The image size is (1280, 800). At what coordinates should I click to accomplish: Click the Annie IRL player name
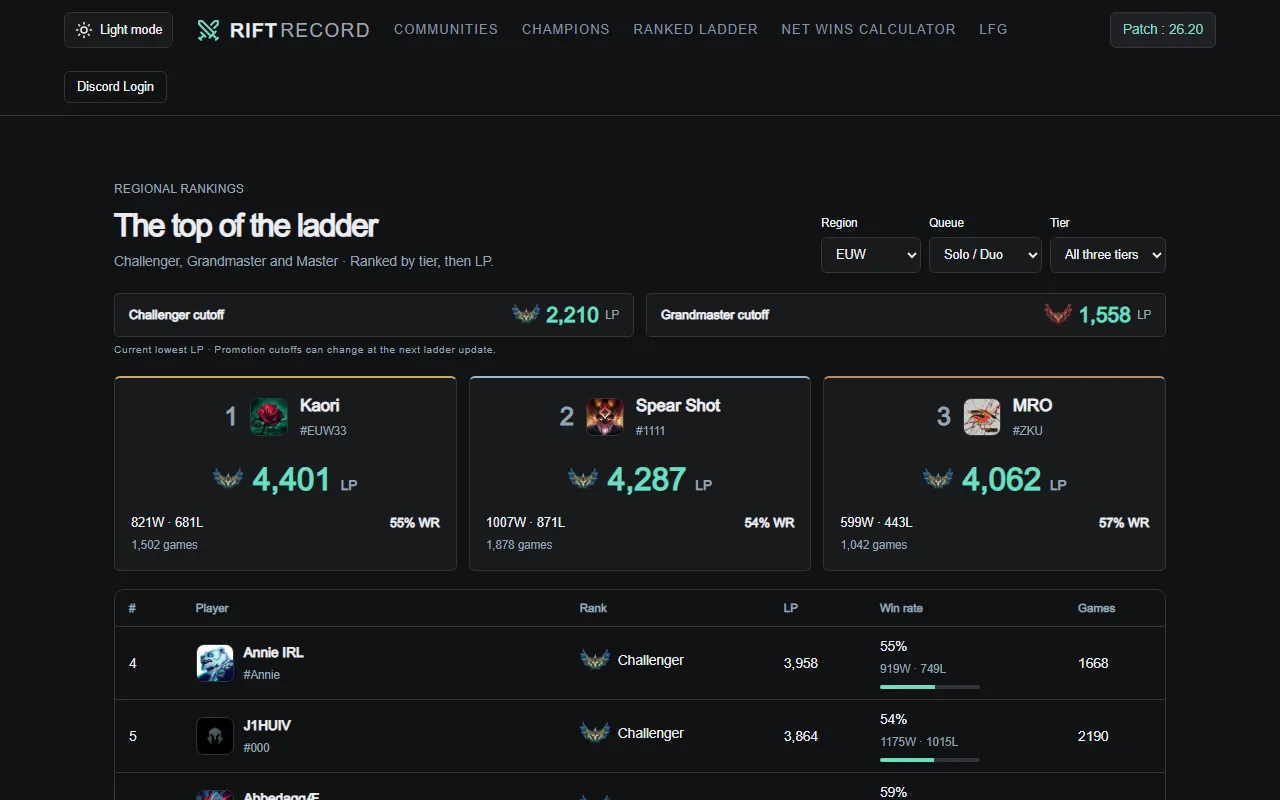pos(273,652)
